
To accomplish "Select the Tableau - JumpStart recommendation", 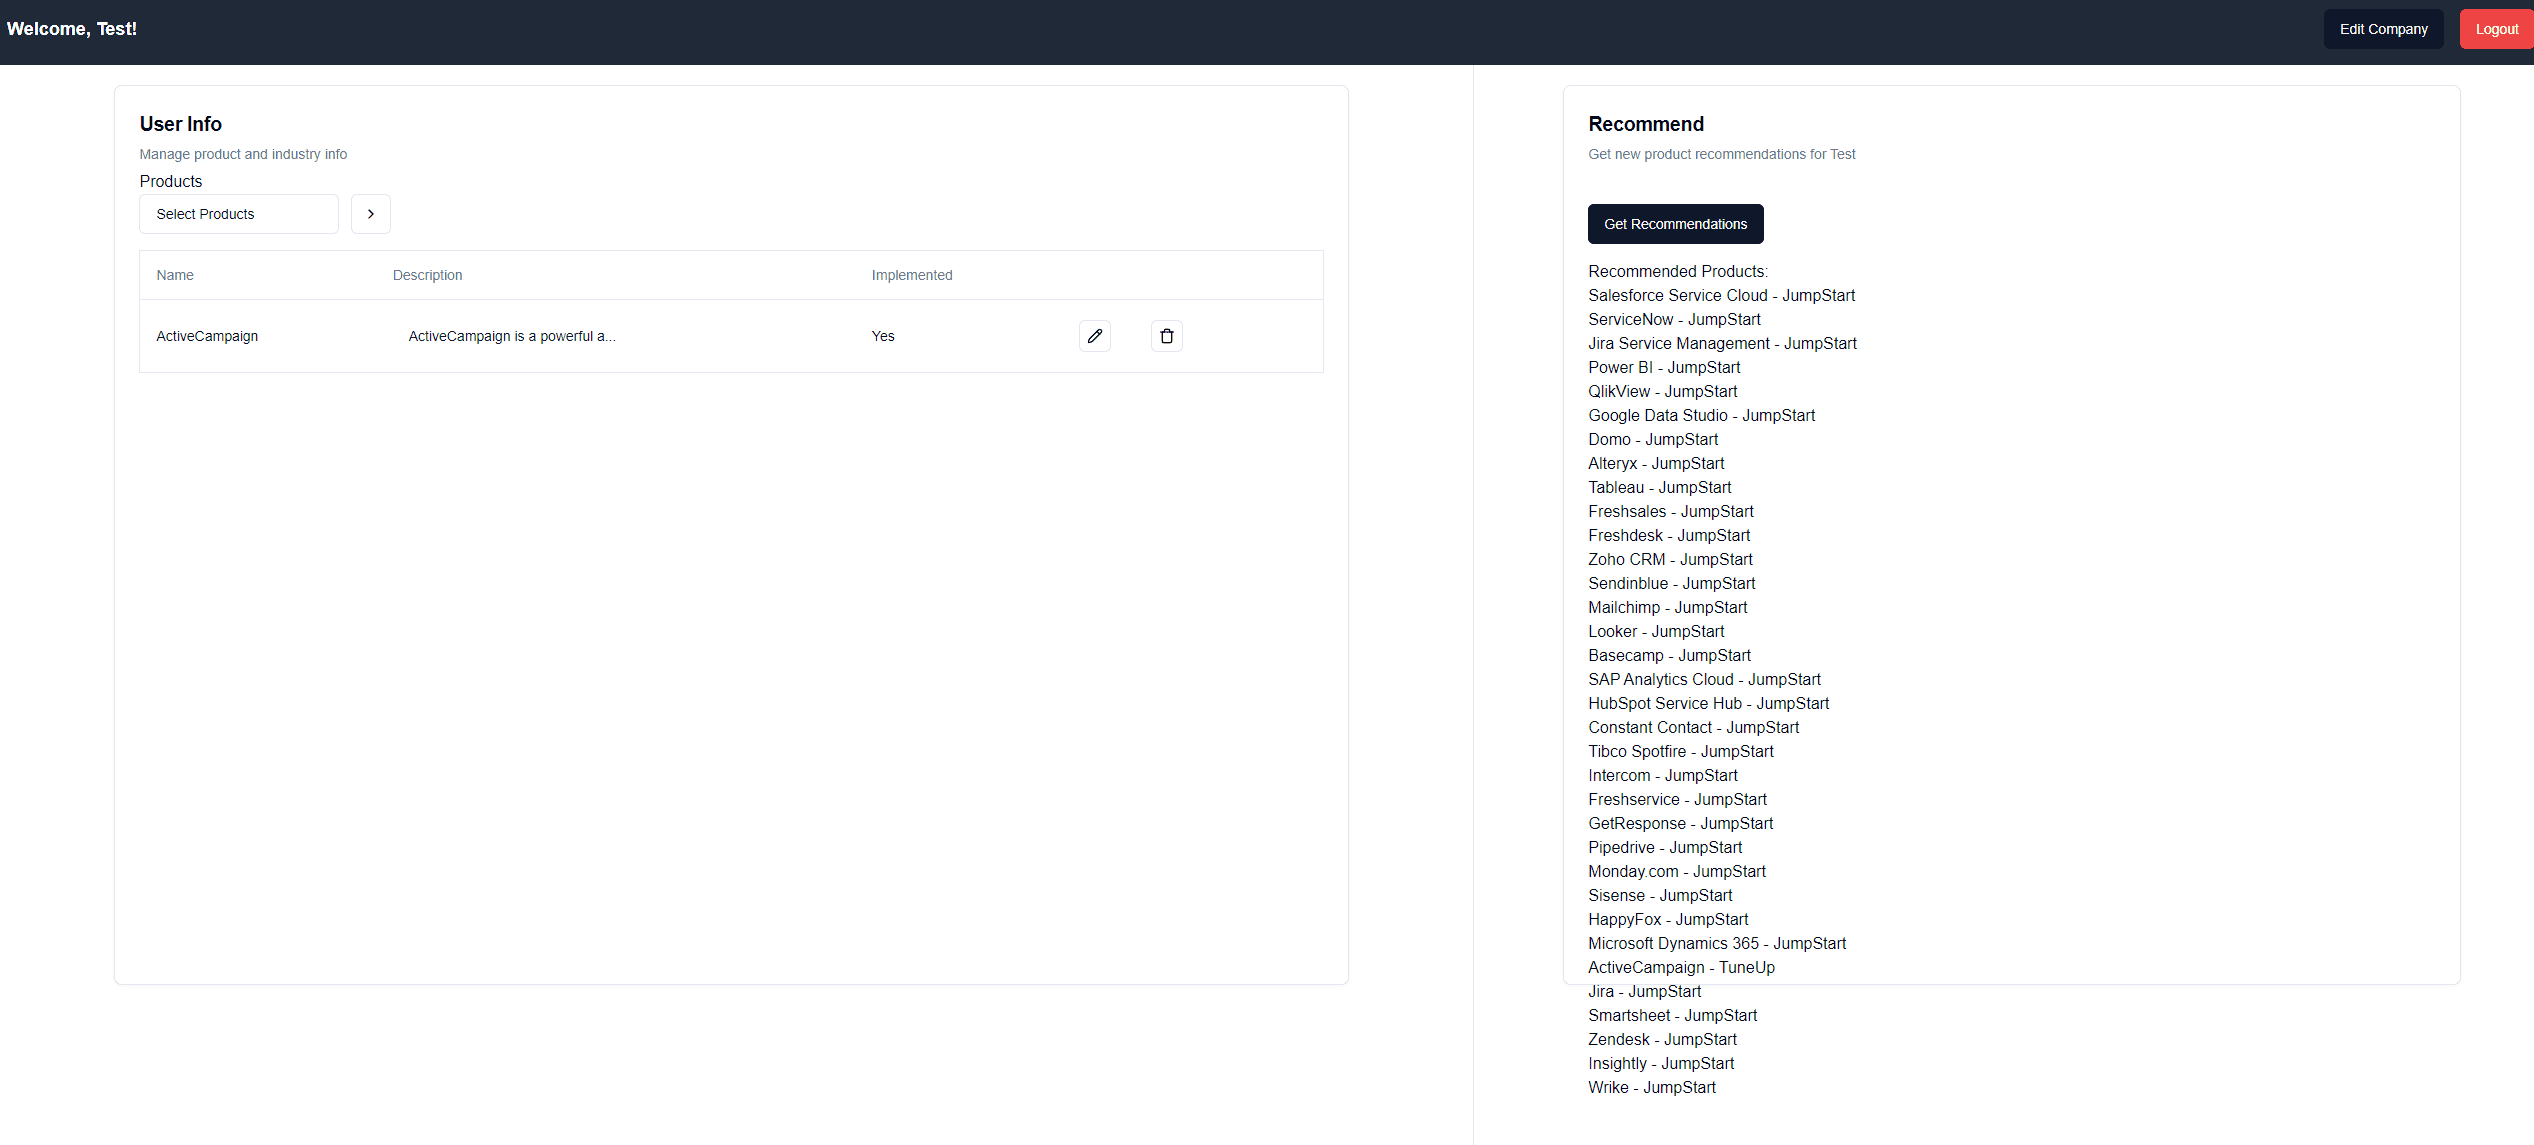I will tap(1659, 488).
